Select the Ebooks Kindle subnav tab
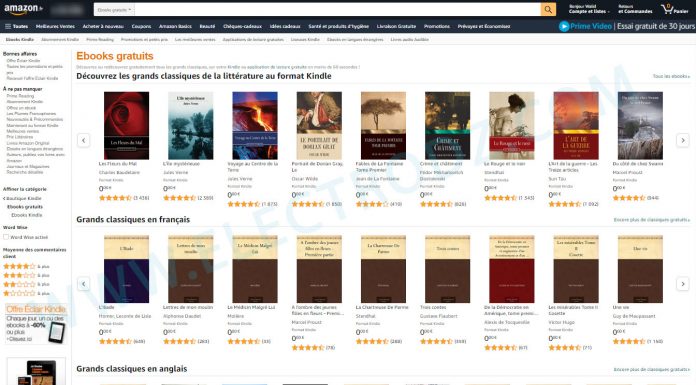 pyautogui.click(x=20, y=40)
